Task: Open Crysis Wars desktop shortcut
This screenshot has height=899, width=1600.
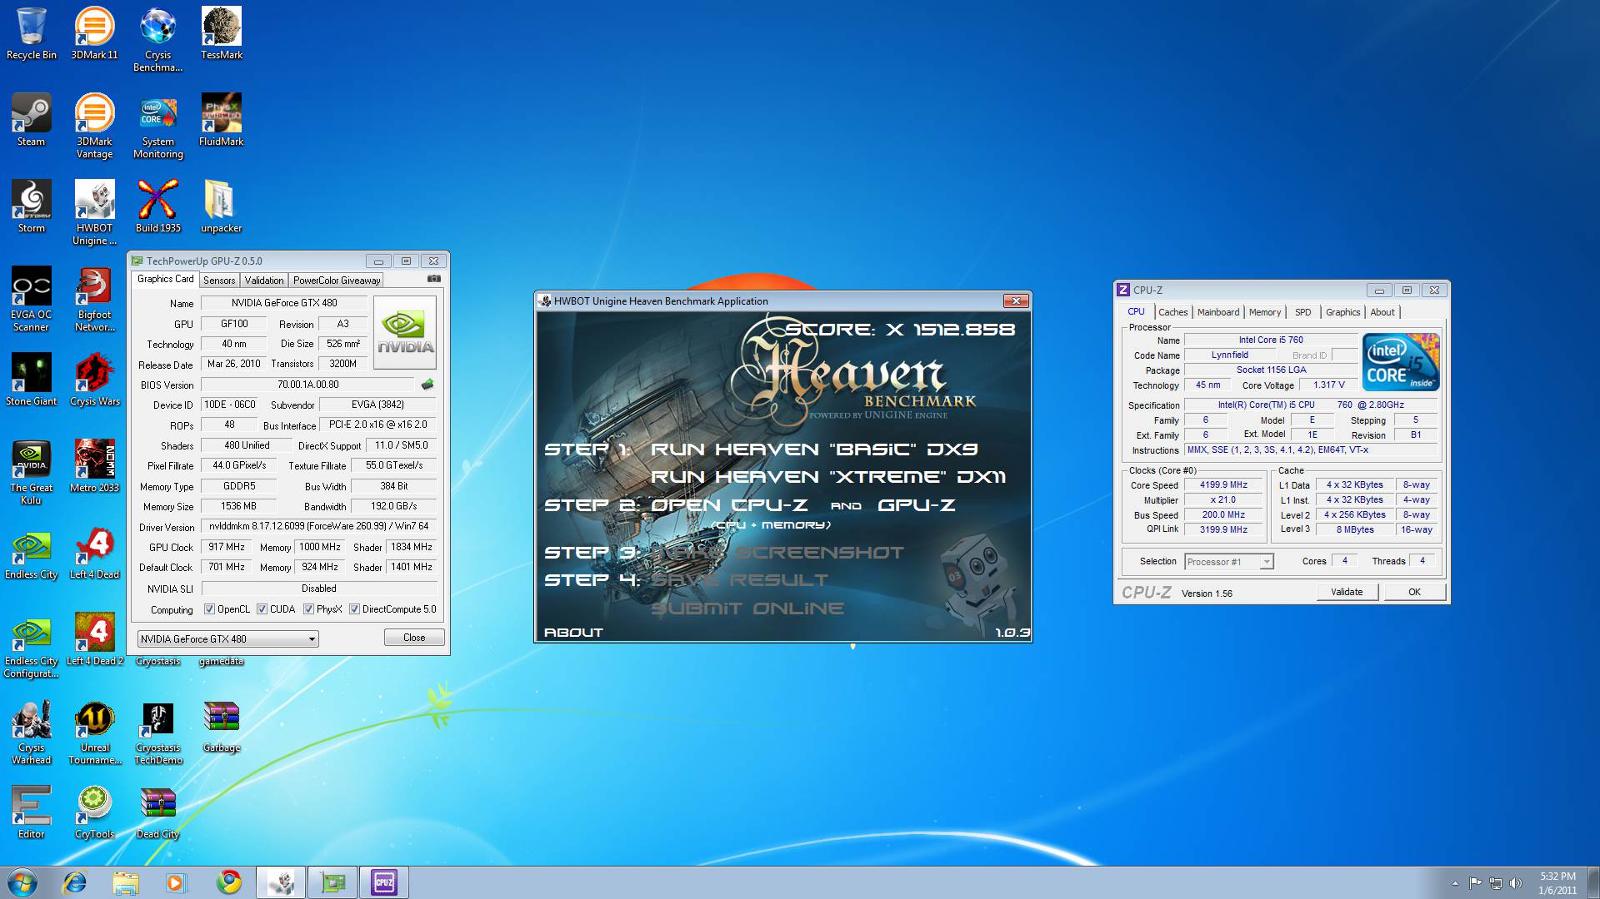Action: pos(94,380)
